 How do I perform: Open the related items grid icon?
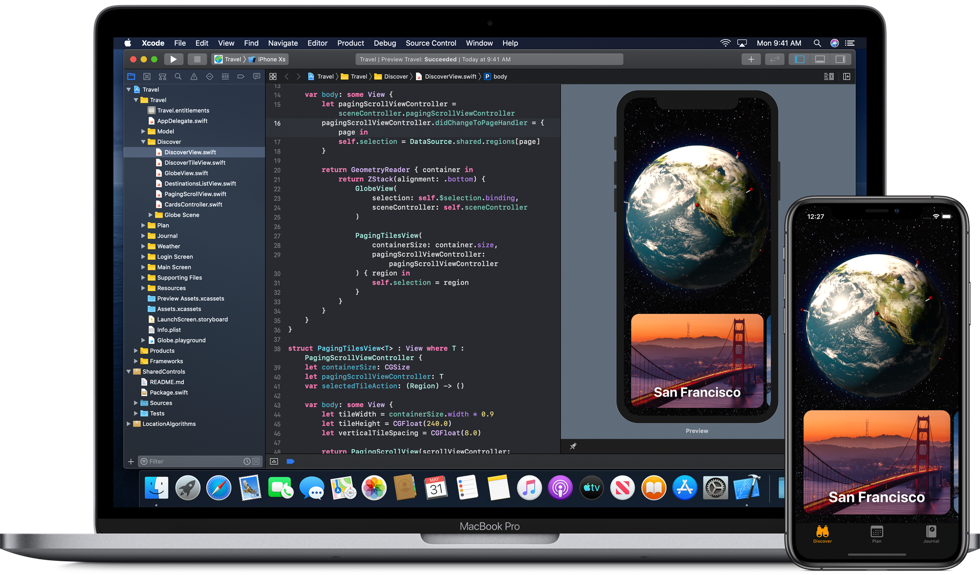pyautogui.click(x=273, y=76)
